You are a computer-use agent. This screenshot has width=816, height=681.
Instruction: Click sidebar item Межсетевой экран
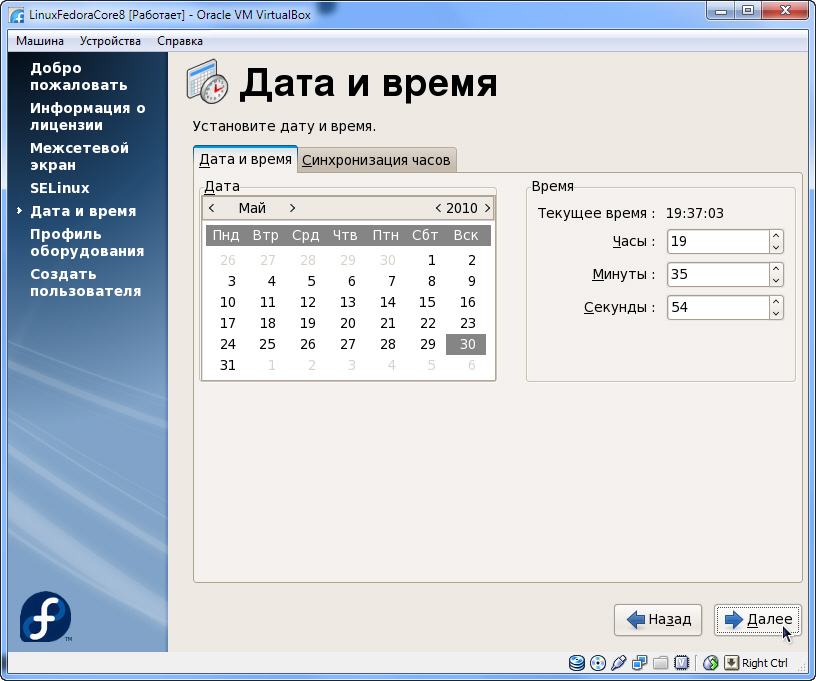(x=79, y=157)
